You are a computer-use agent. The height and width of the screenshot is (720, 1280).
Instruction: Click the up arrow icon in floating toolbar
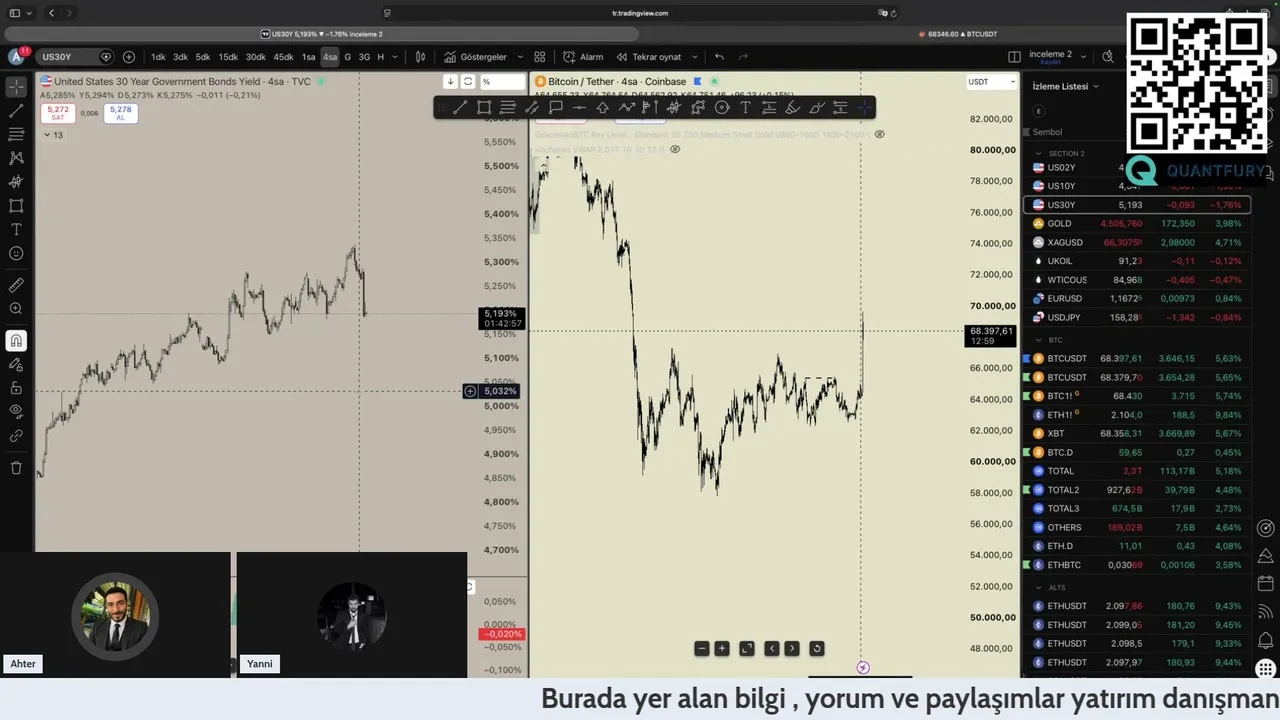tap(602, 108)
